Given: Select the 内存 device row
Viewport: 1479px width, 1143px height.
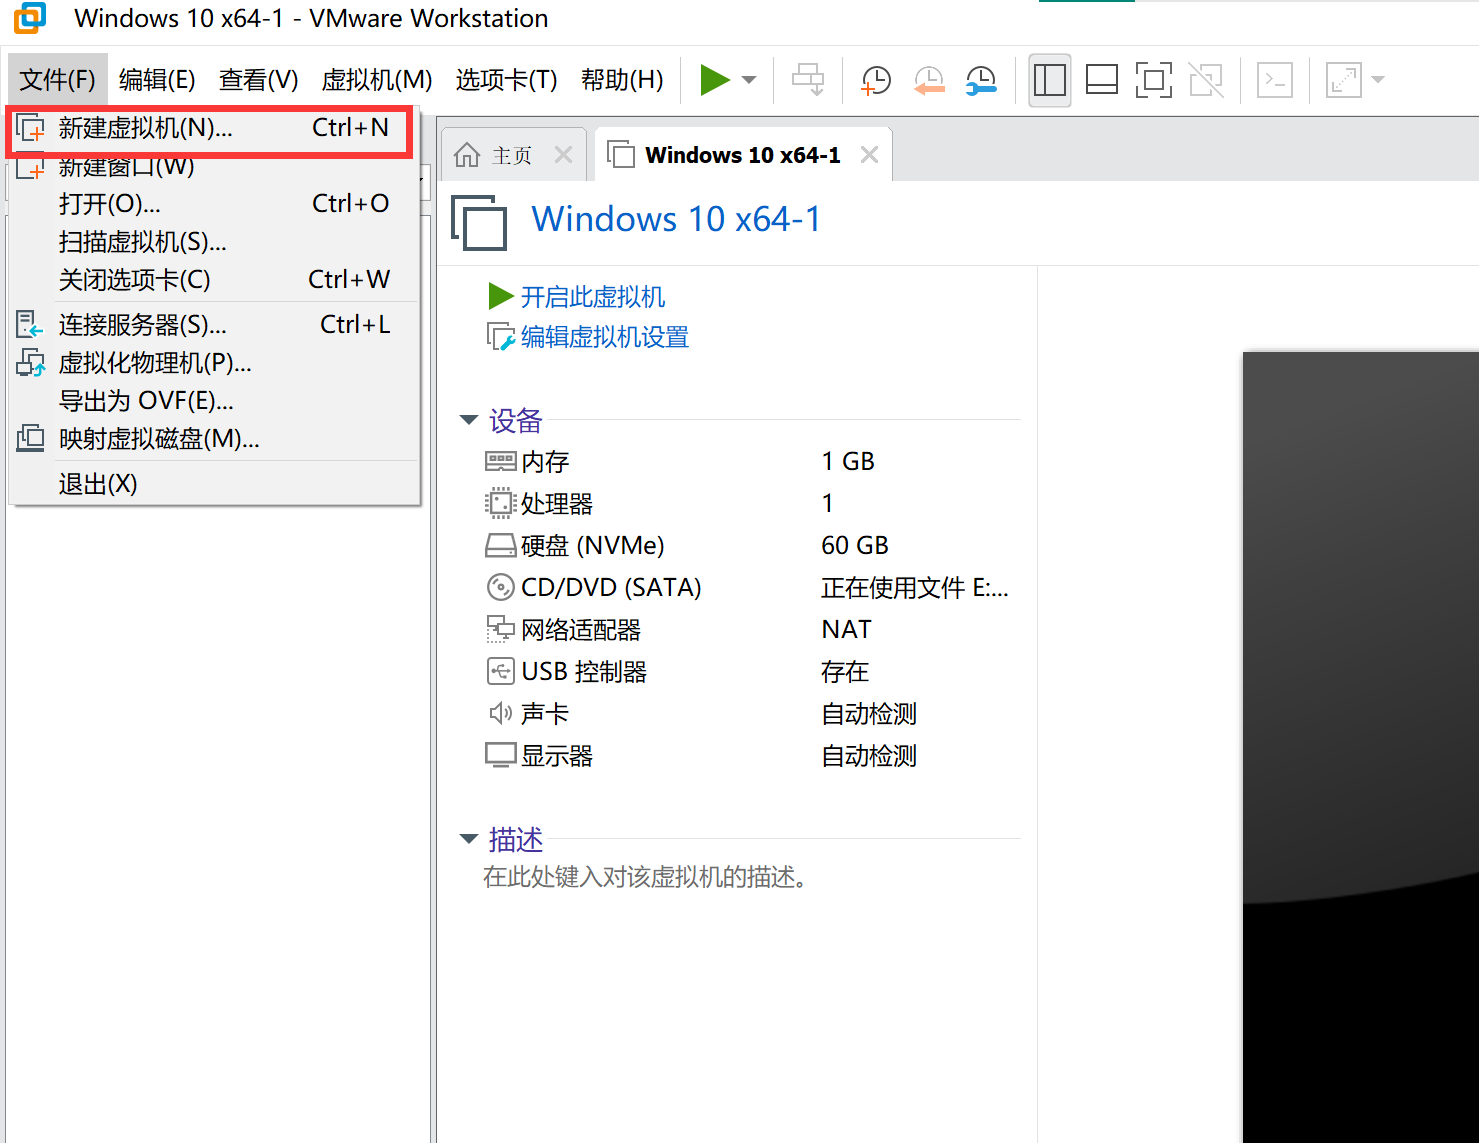Looking at the screenshot, I should 751,462.
